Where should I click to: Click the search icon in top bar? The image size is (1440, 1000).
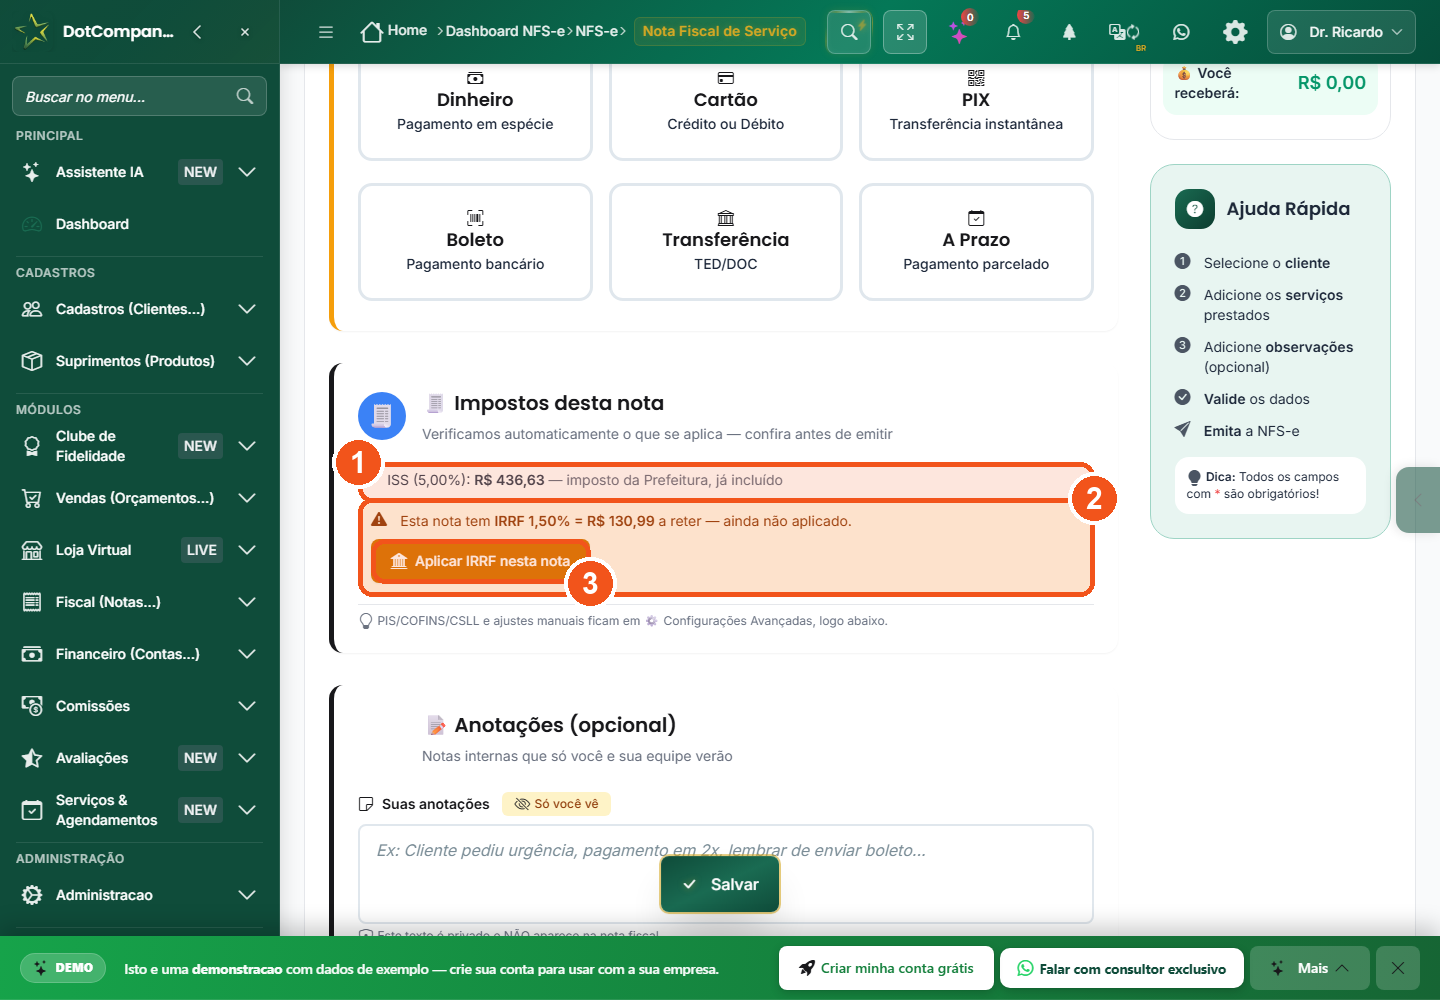849,32
